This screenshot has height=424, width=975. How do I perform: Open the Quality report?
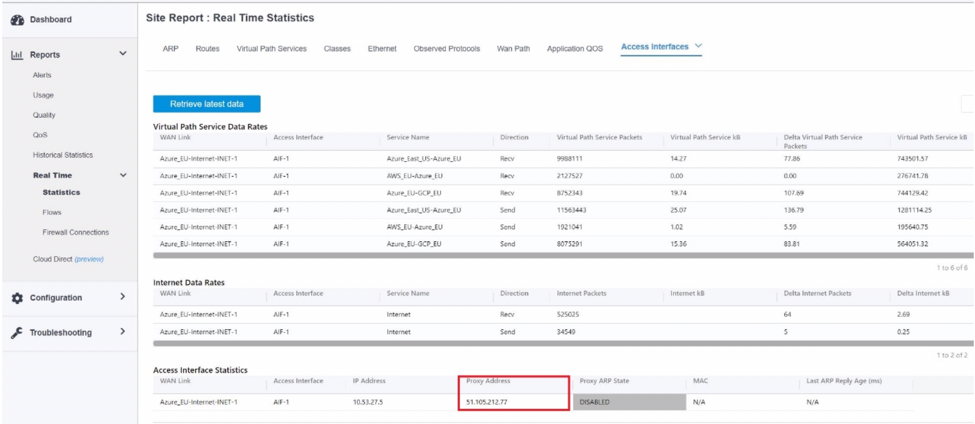pos(44,115)
